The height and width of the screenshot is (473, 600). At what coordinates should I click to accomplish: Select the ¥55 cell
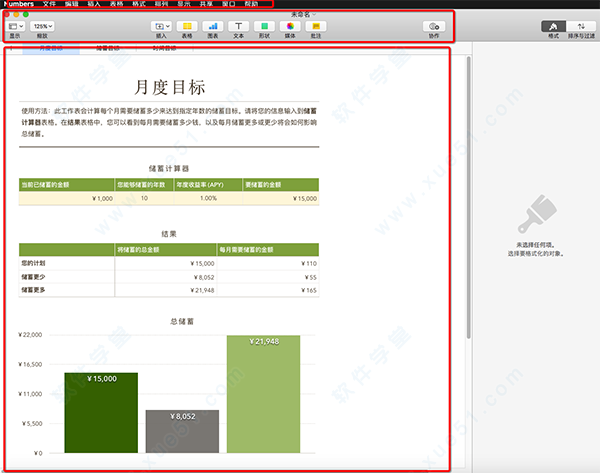[x=268, y=277]
